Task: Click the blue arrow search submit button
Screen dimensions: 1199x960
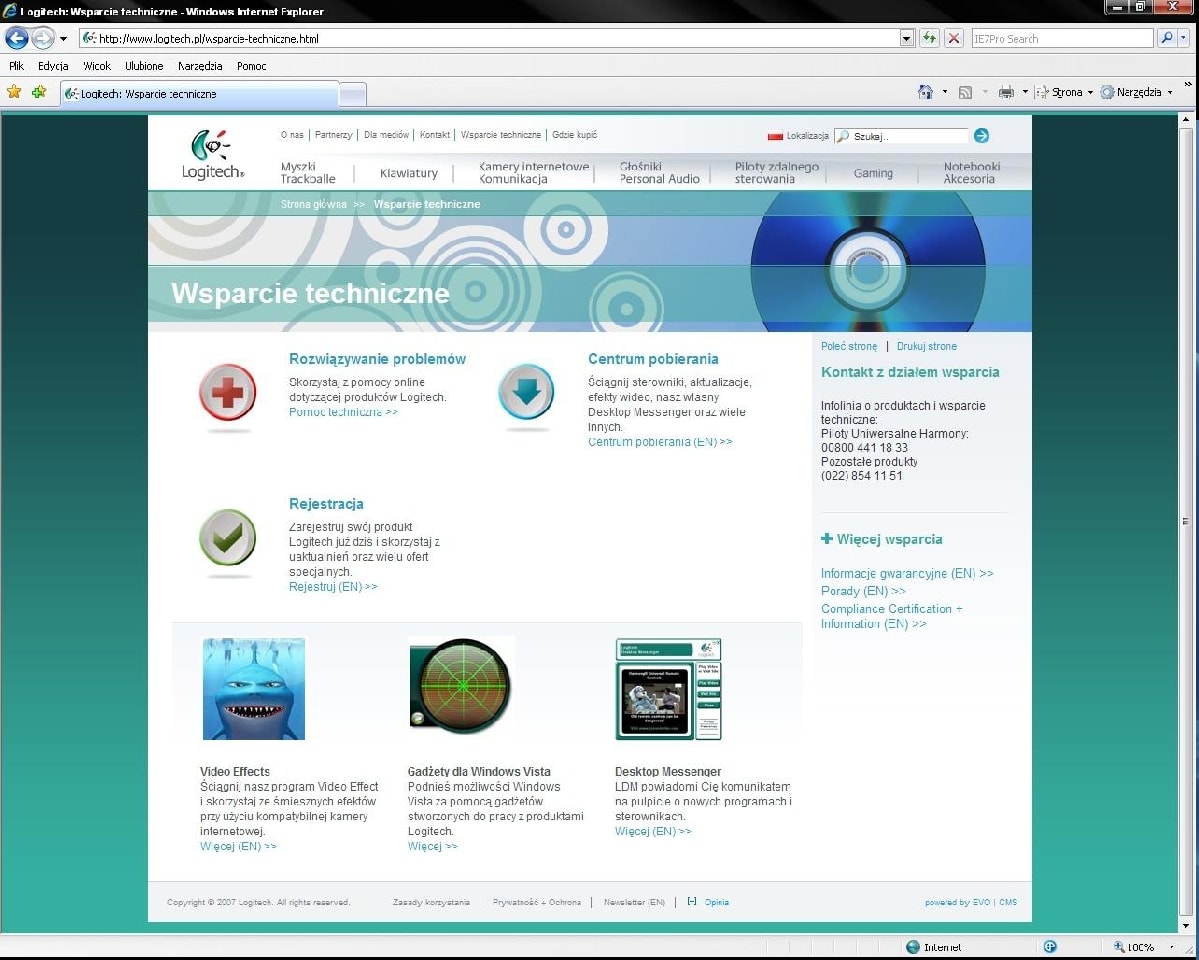Action: click(981, 135)
